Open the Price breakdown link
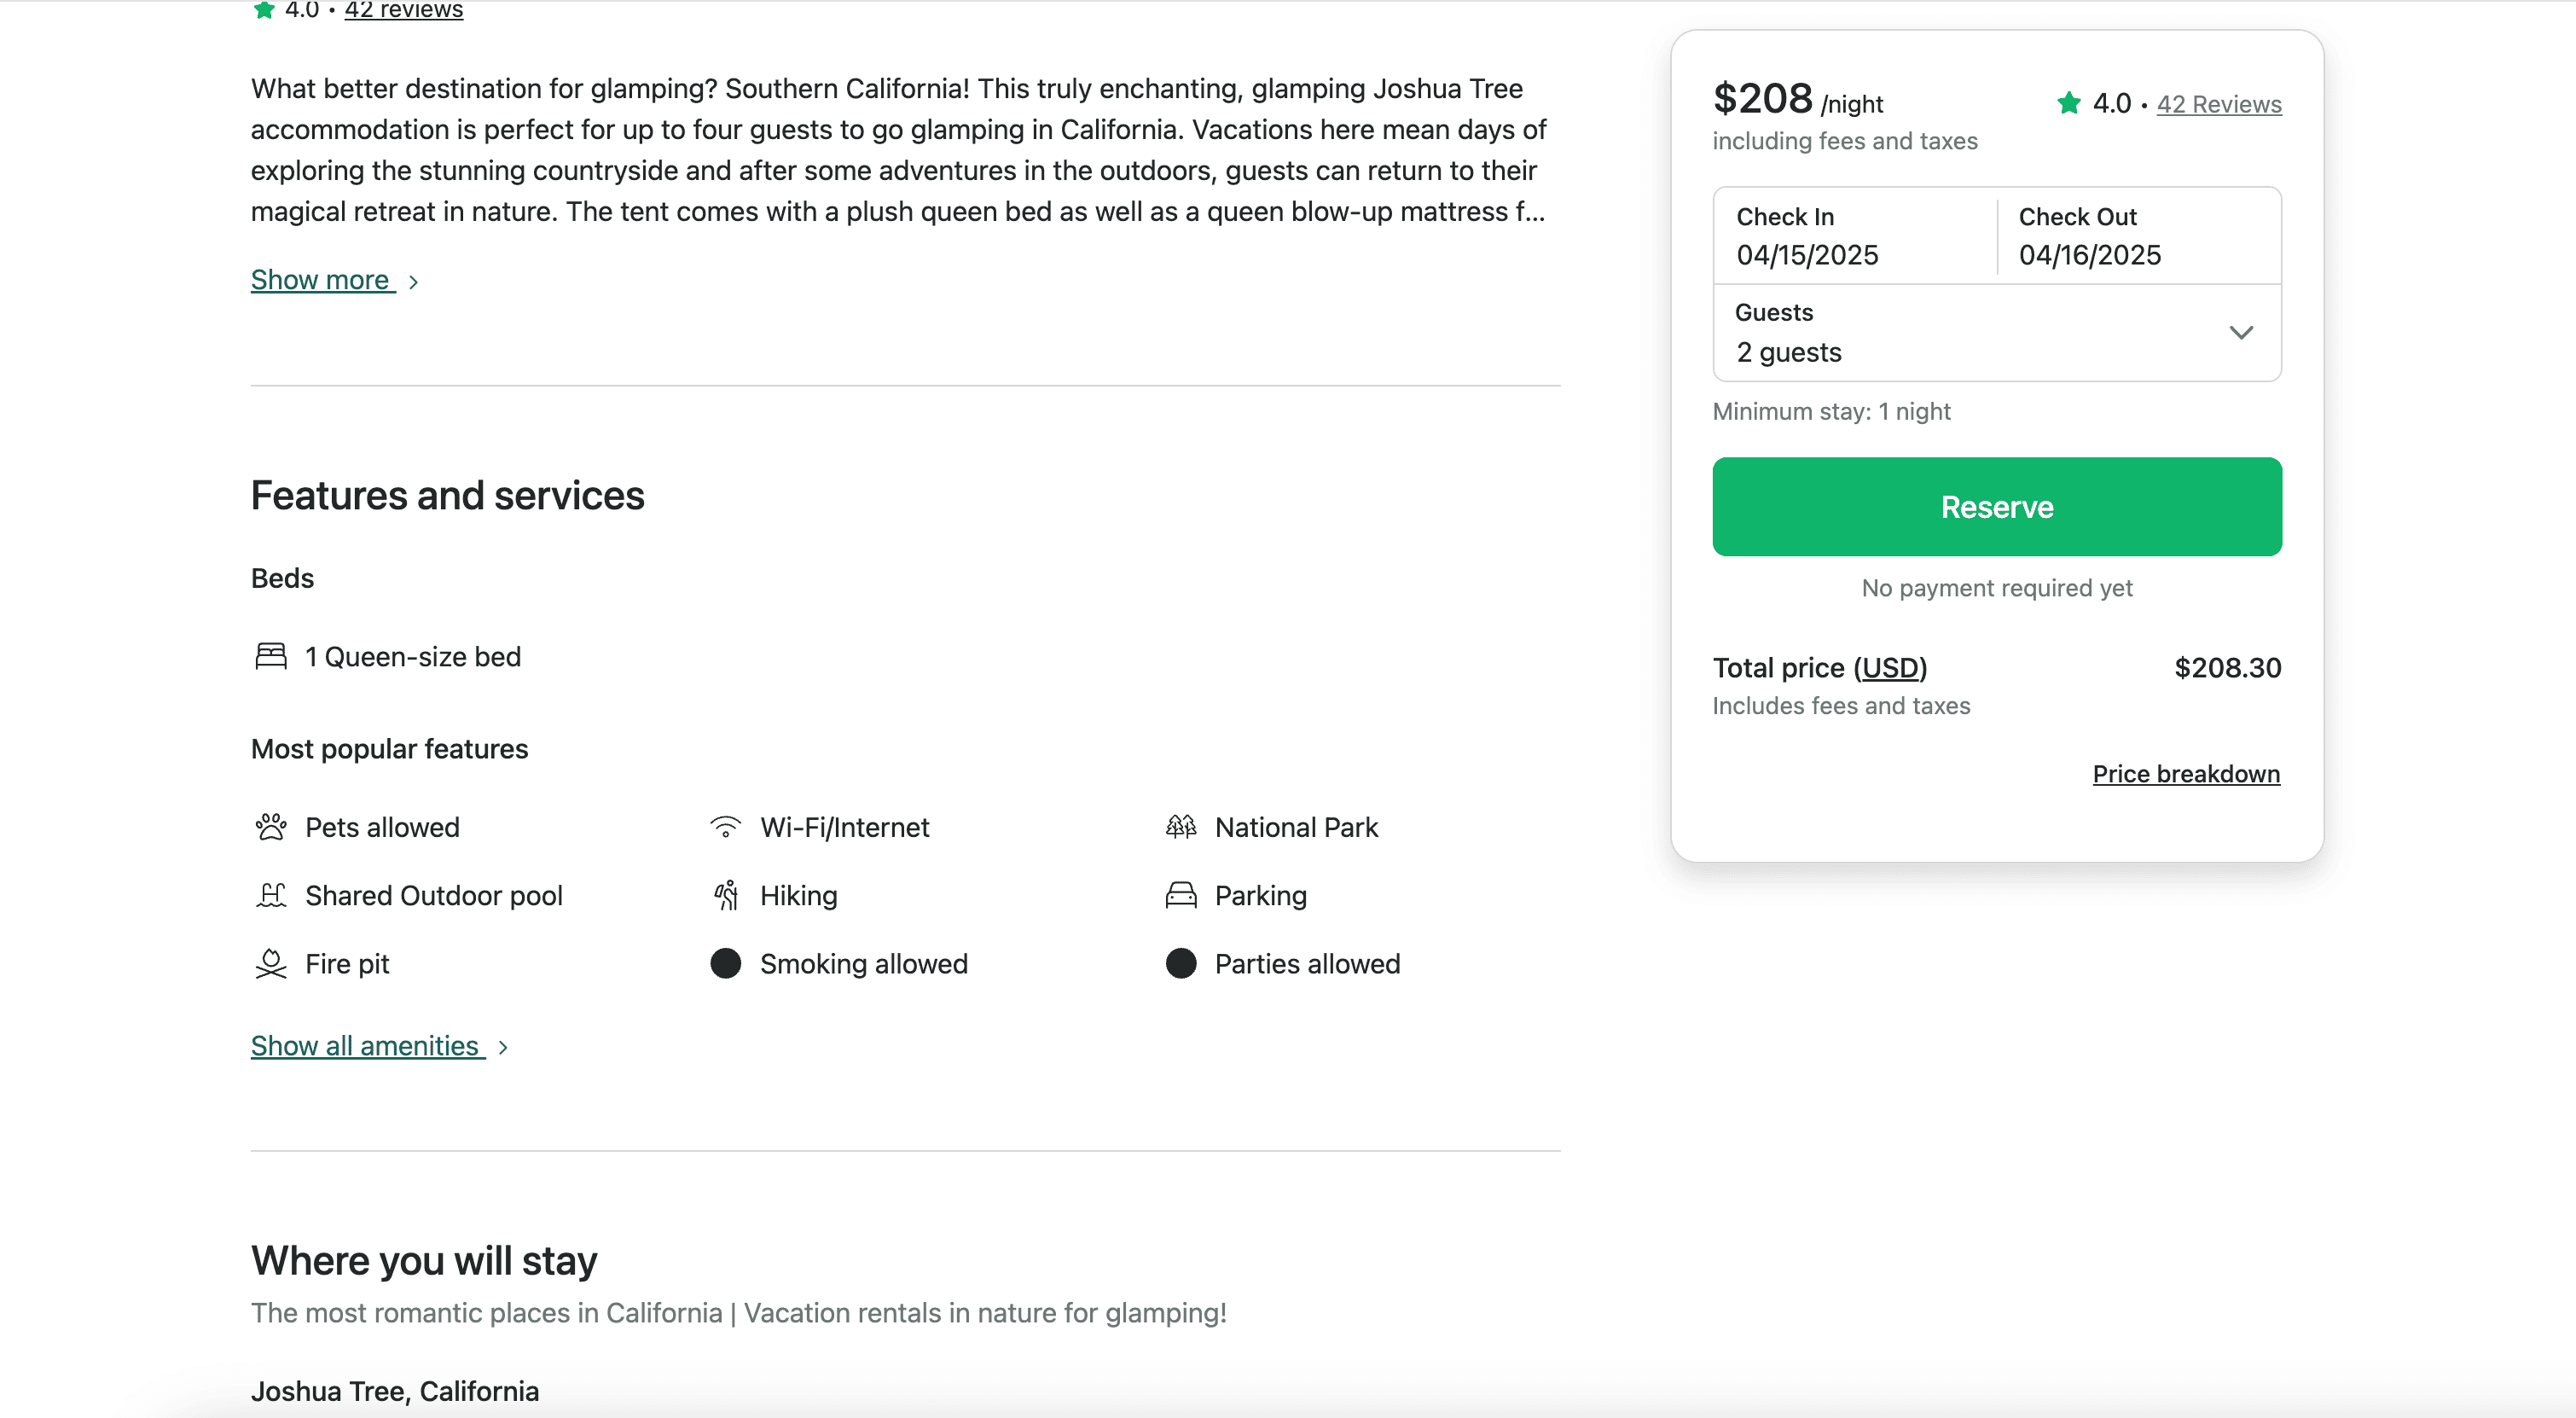The height and width of the screenshot is (1418, 2576). pos(2186,774)
